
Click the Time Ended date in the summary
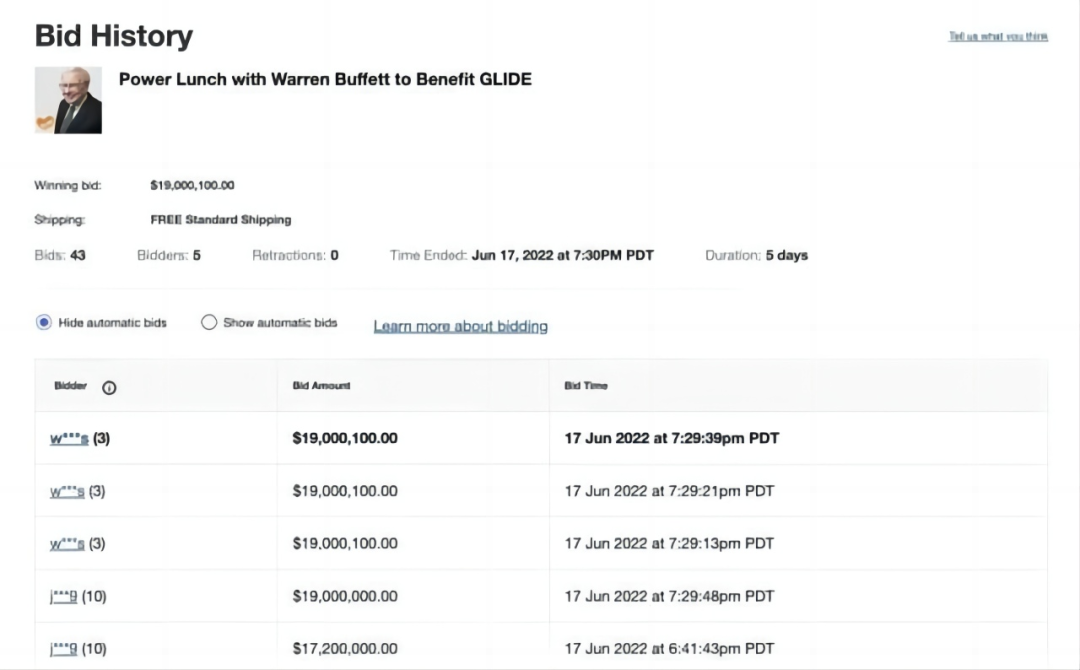[x=562, y=255]
